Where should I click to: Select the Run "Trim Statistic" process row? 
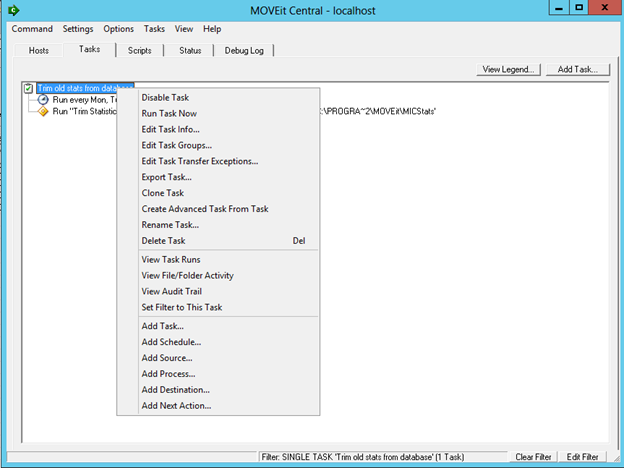[x=84, y=111]
